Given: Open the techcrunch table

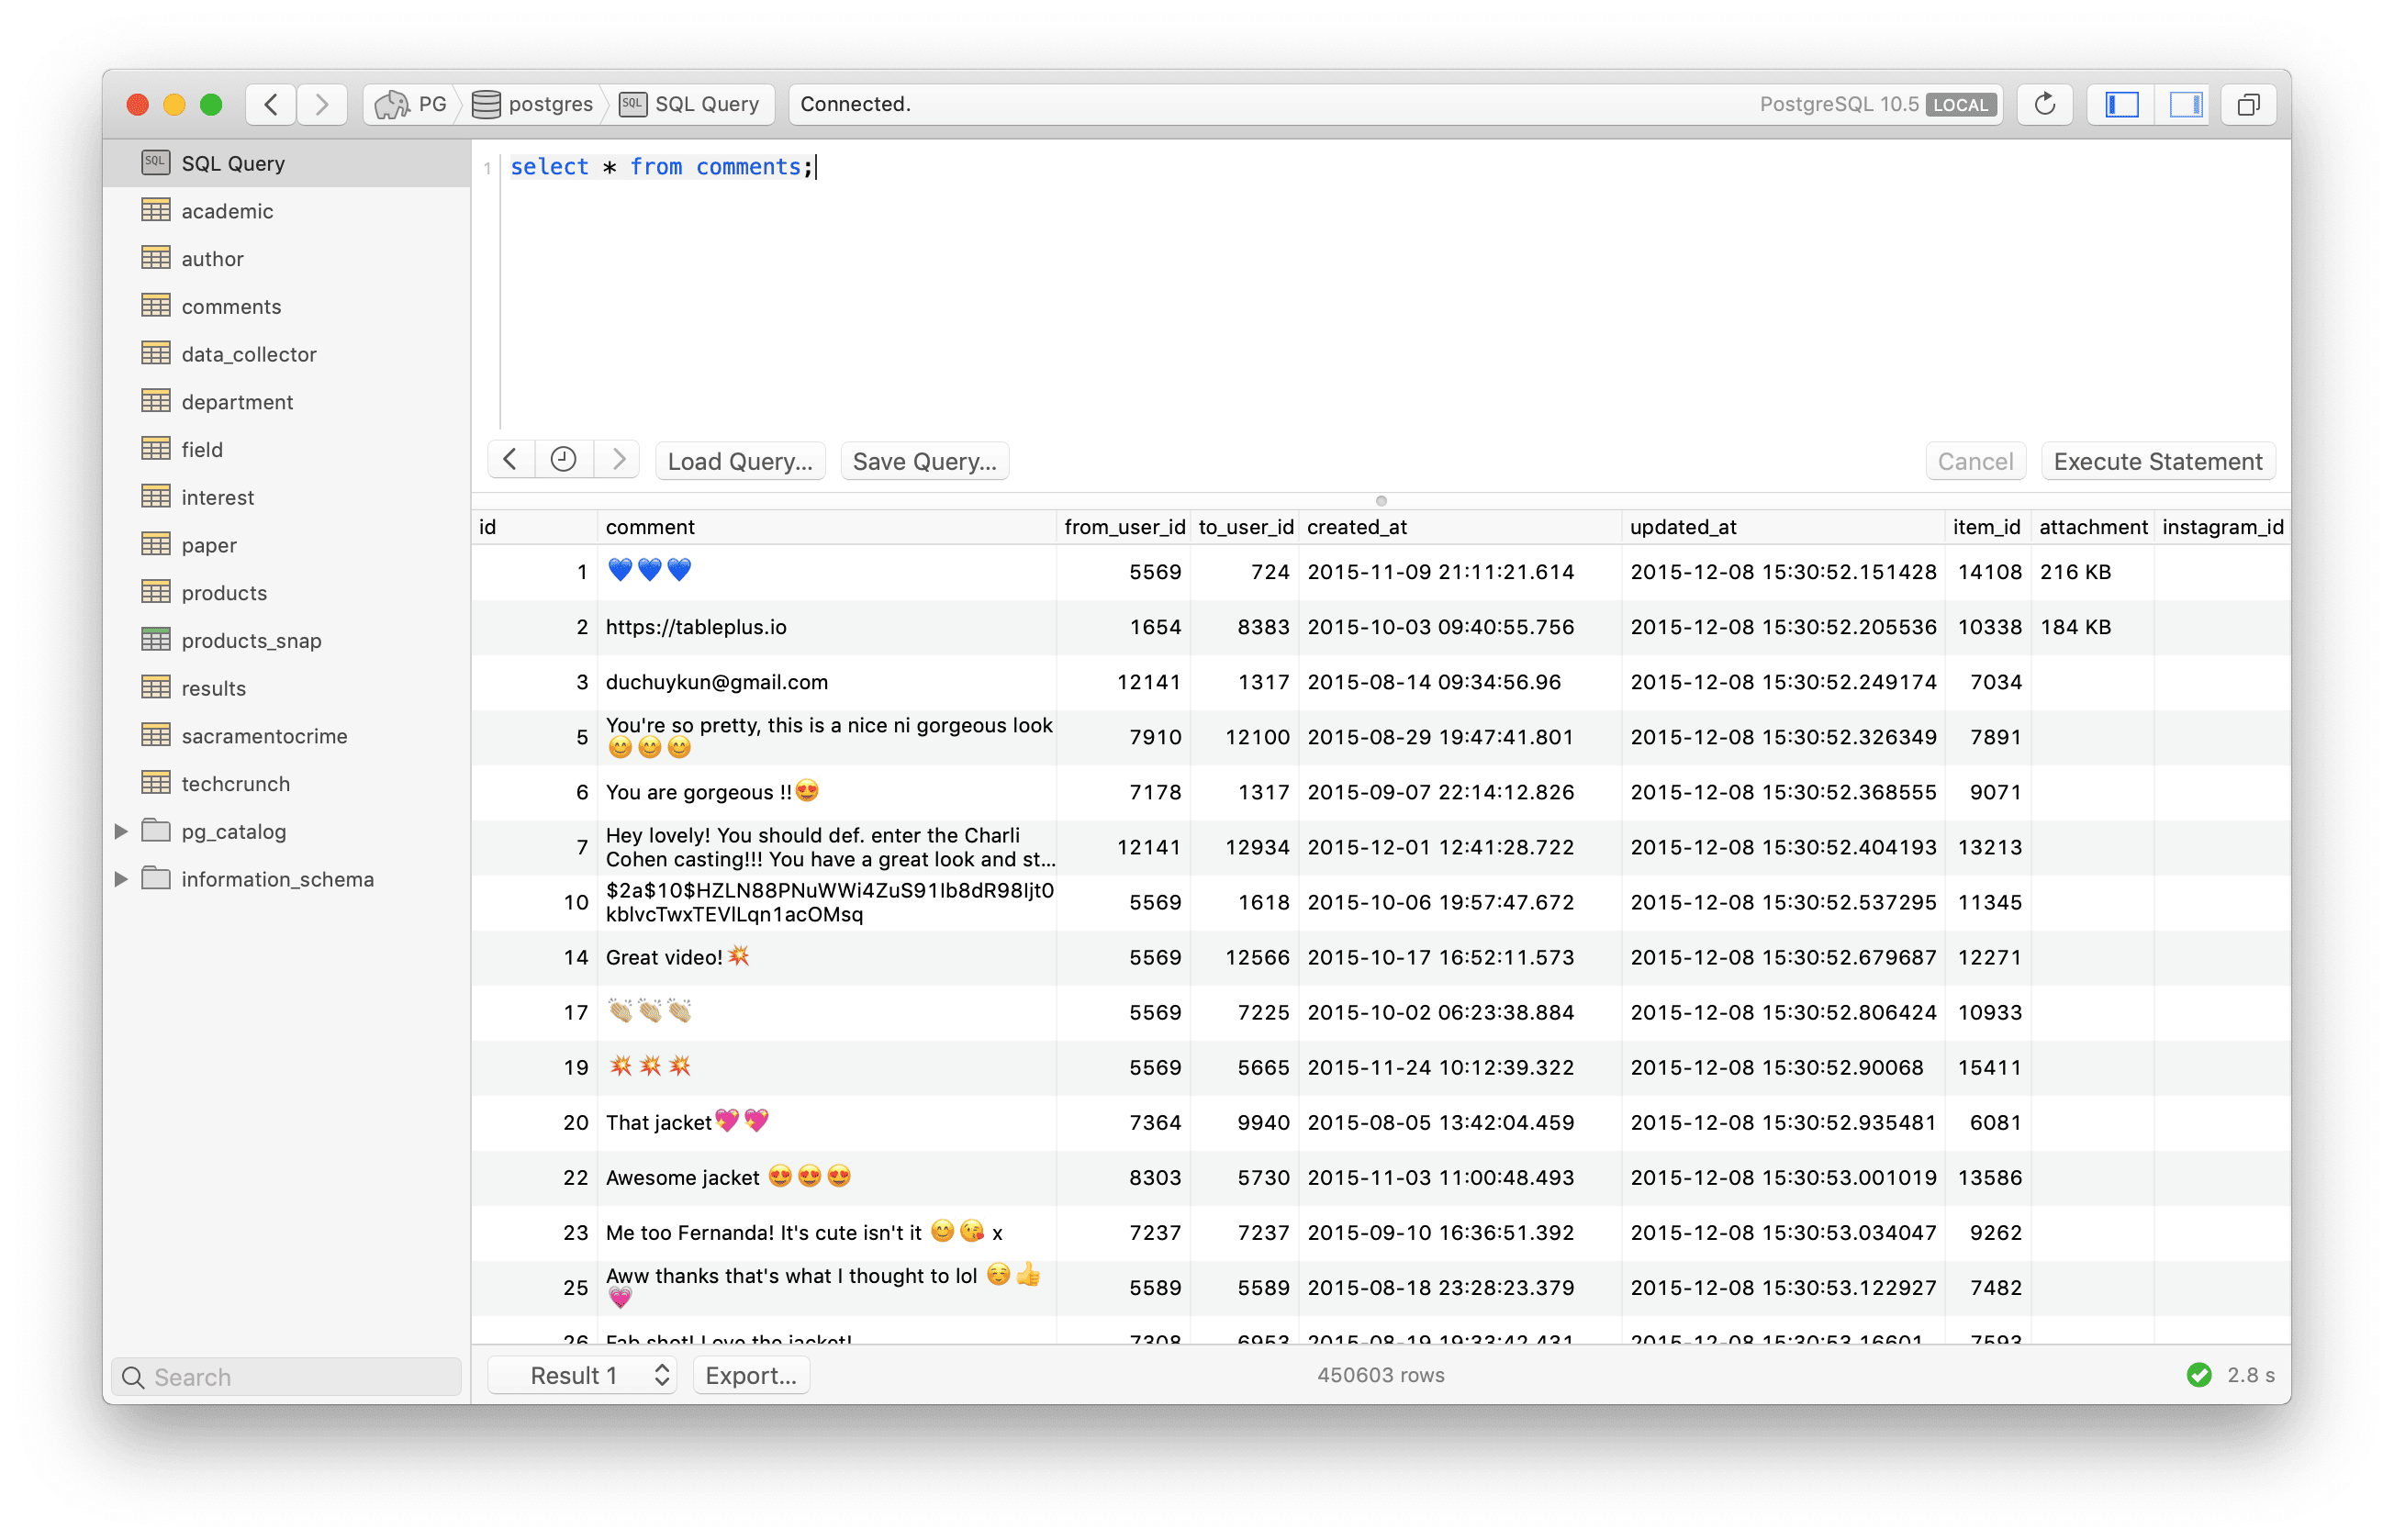Looking at the screenshot, I should click(287, 784).
